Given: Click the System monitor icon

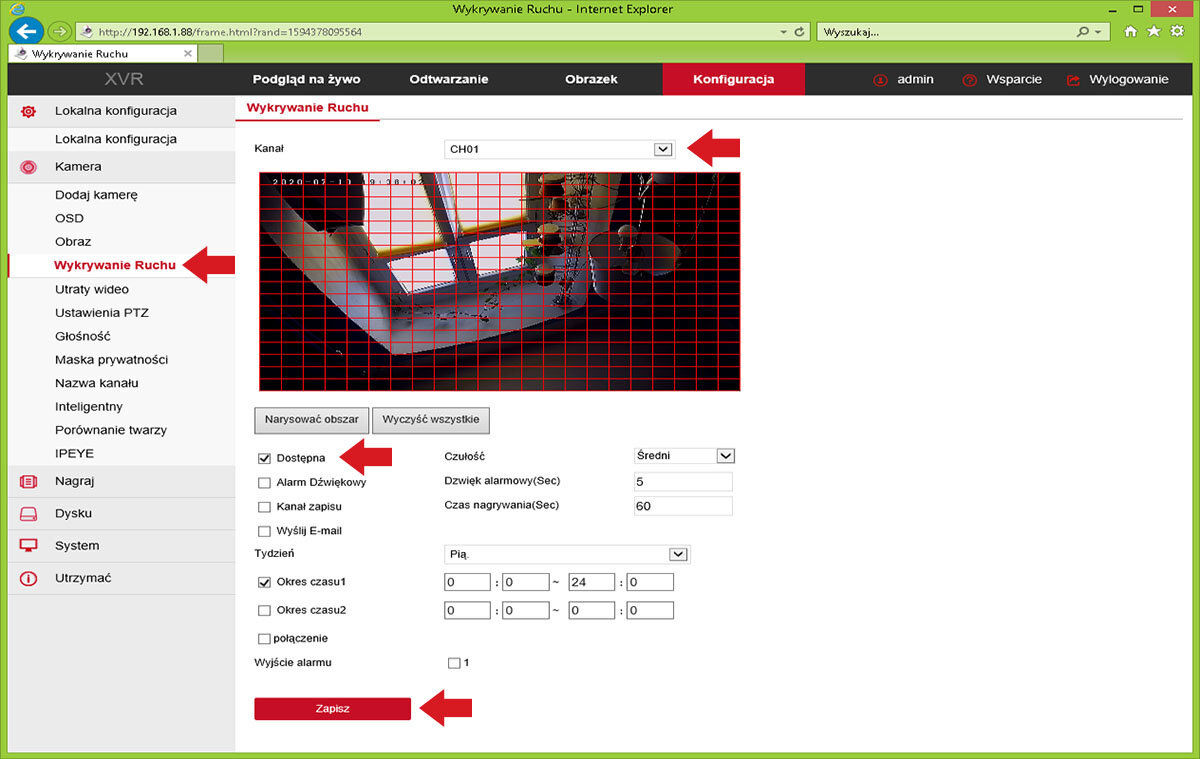Looking at the screenshot, I should (29, 546).
